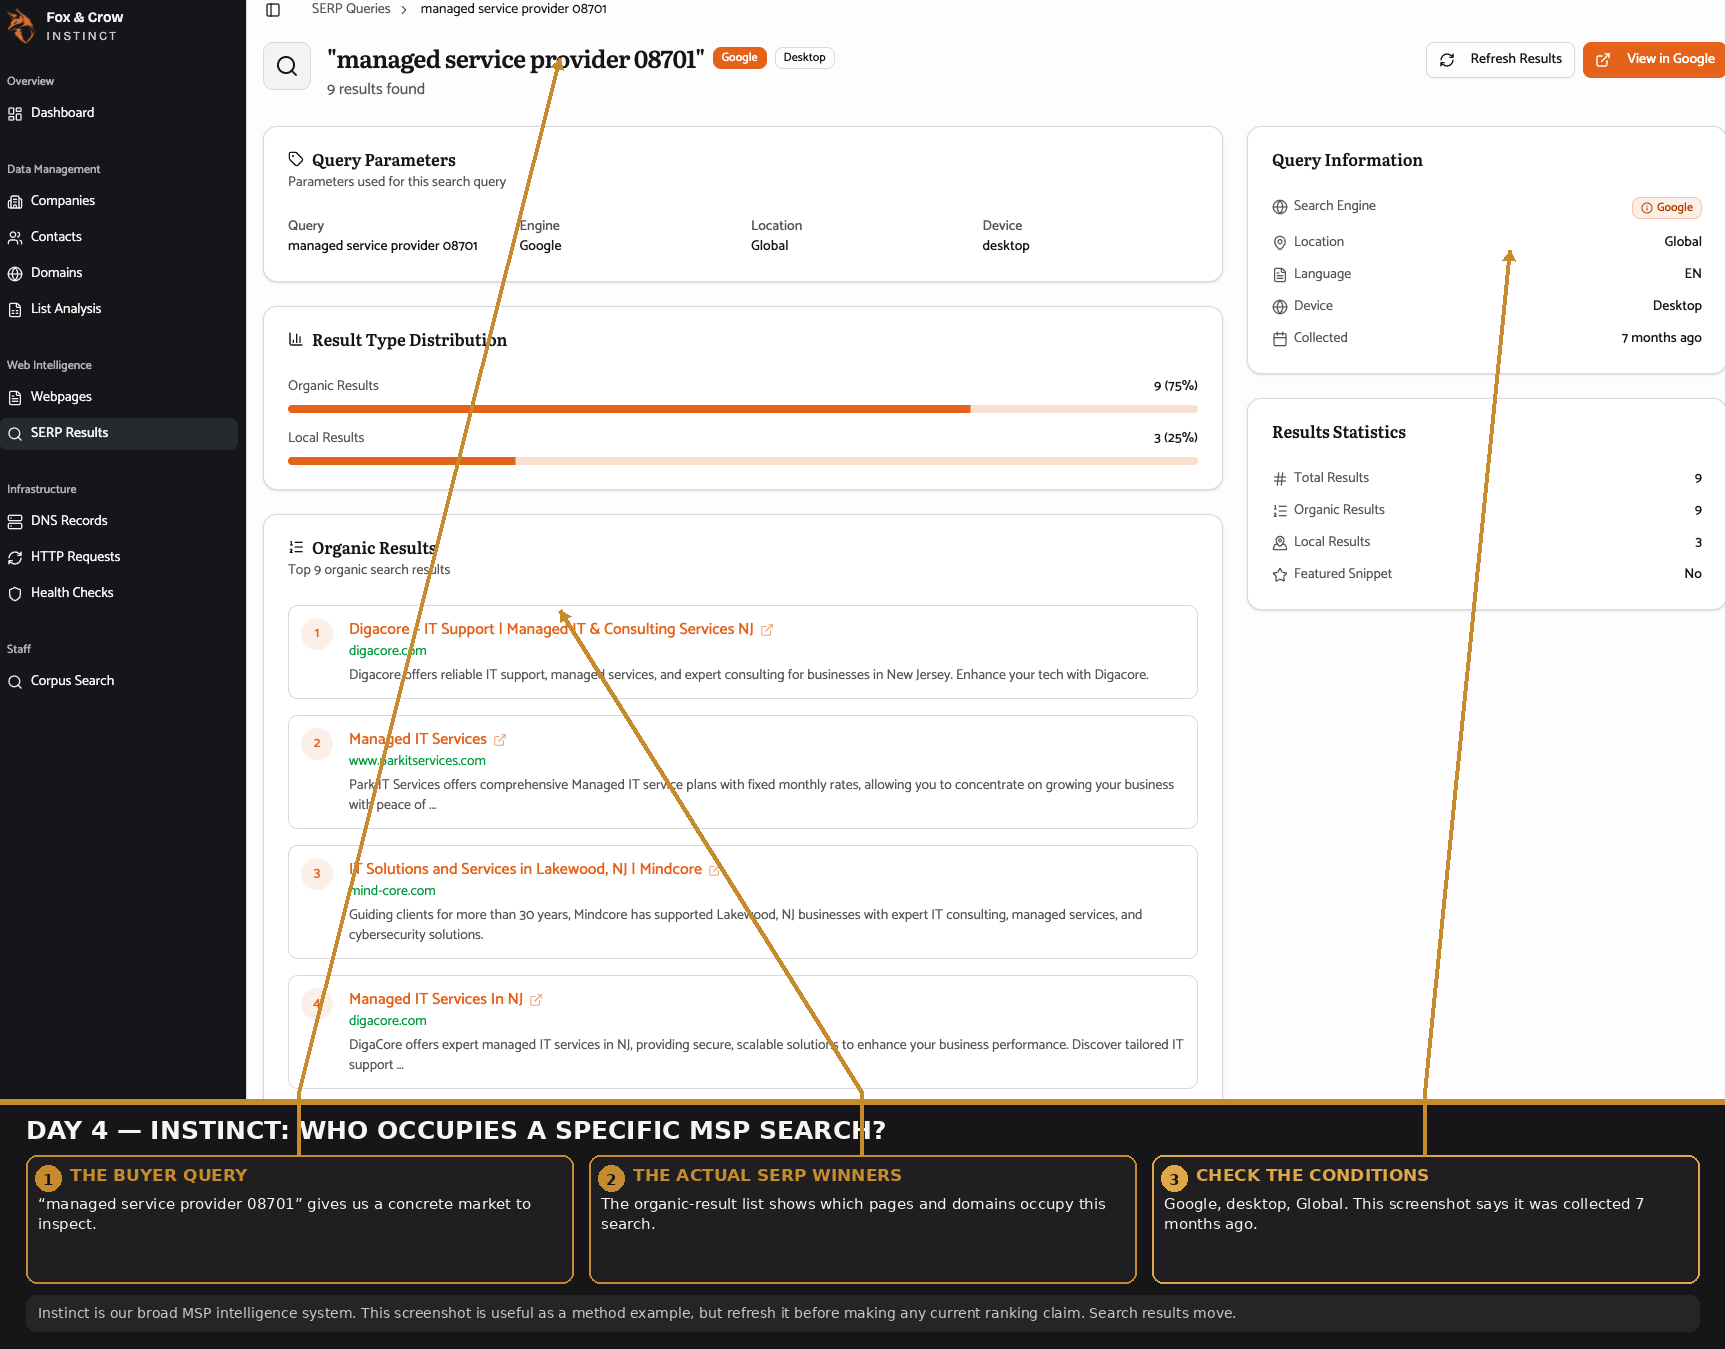Screen dimensions: 1725x1349
Task: Click the search icon beside the query title
Action: click(287, 66)
